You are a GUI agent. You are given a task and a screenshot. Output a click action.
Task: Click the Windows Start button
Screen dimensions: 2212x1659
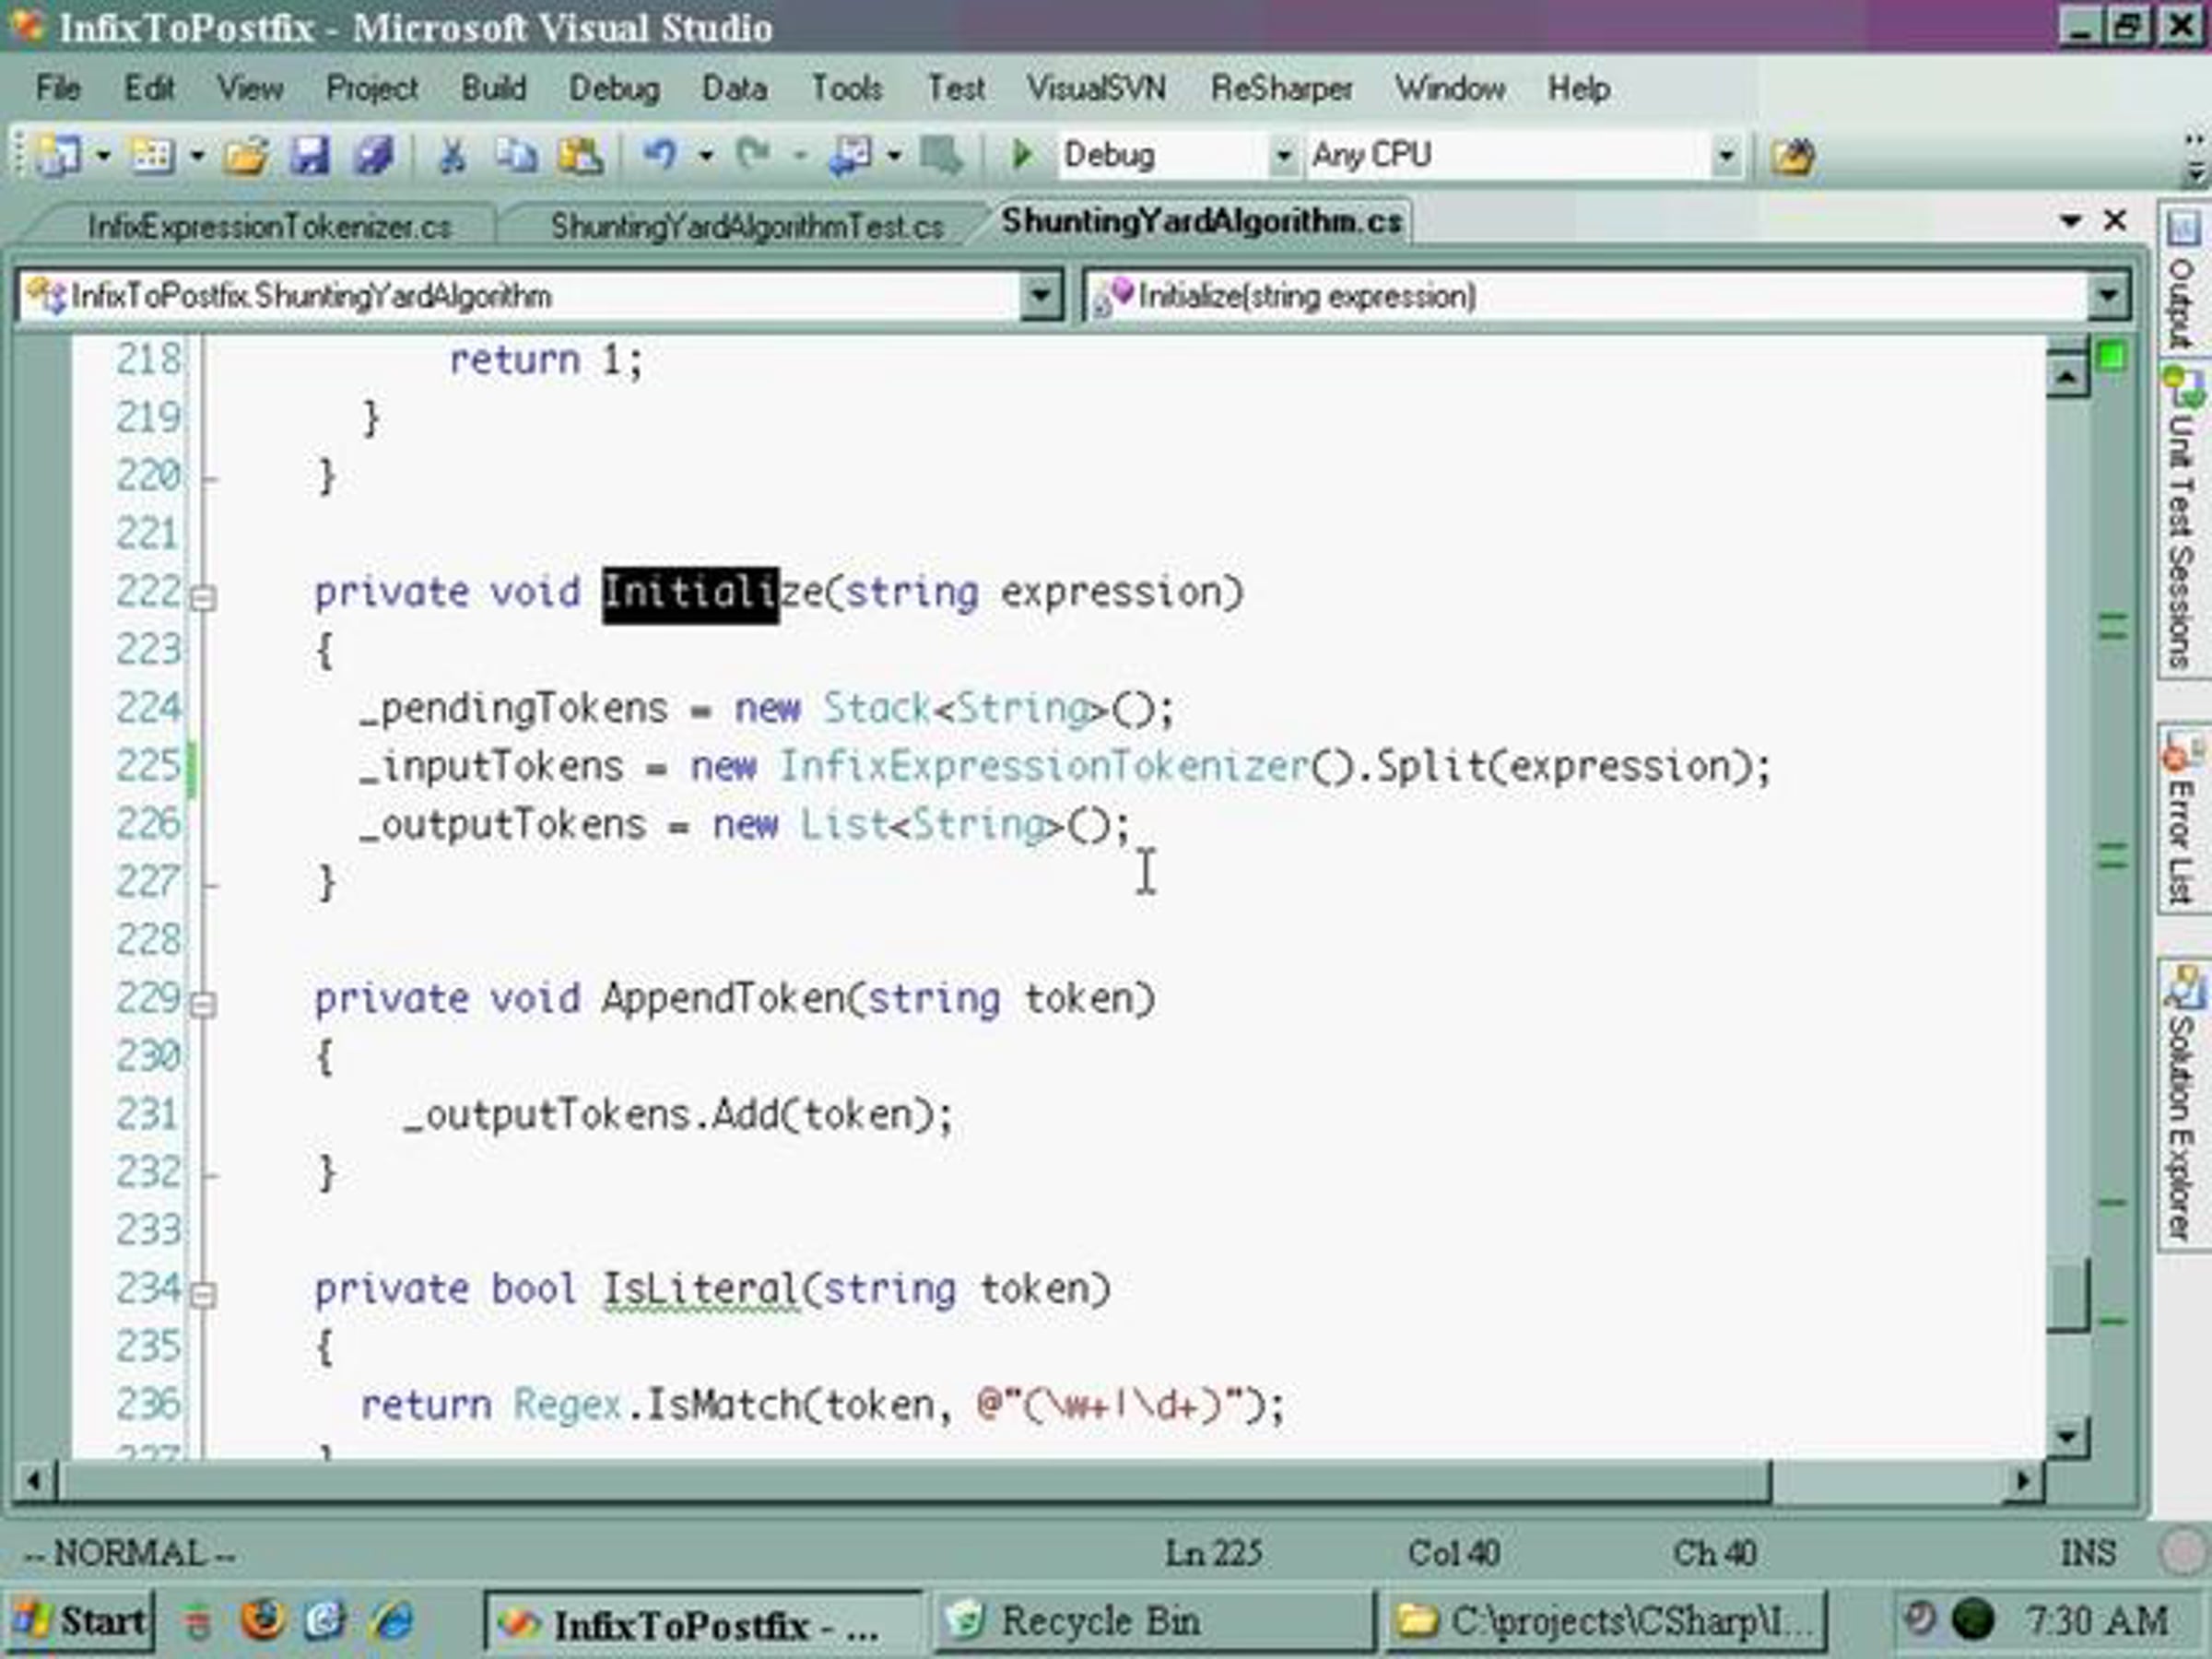[80, 1620]
